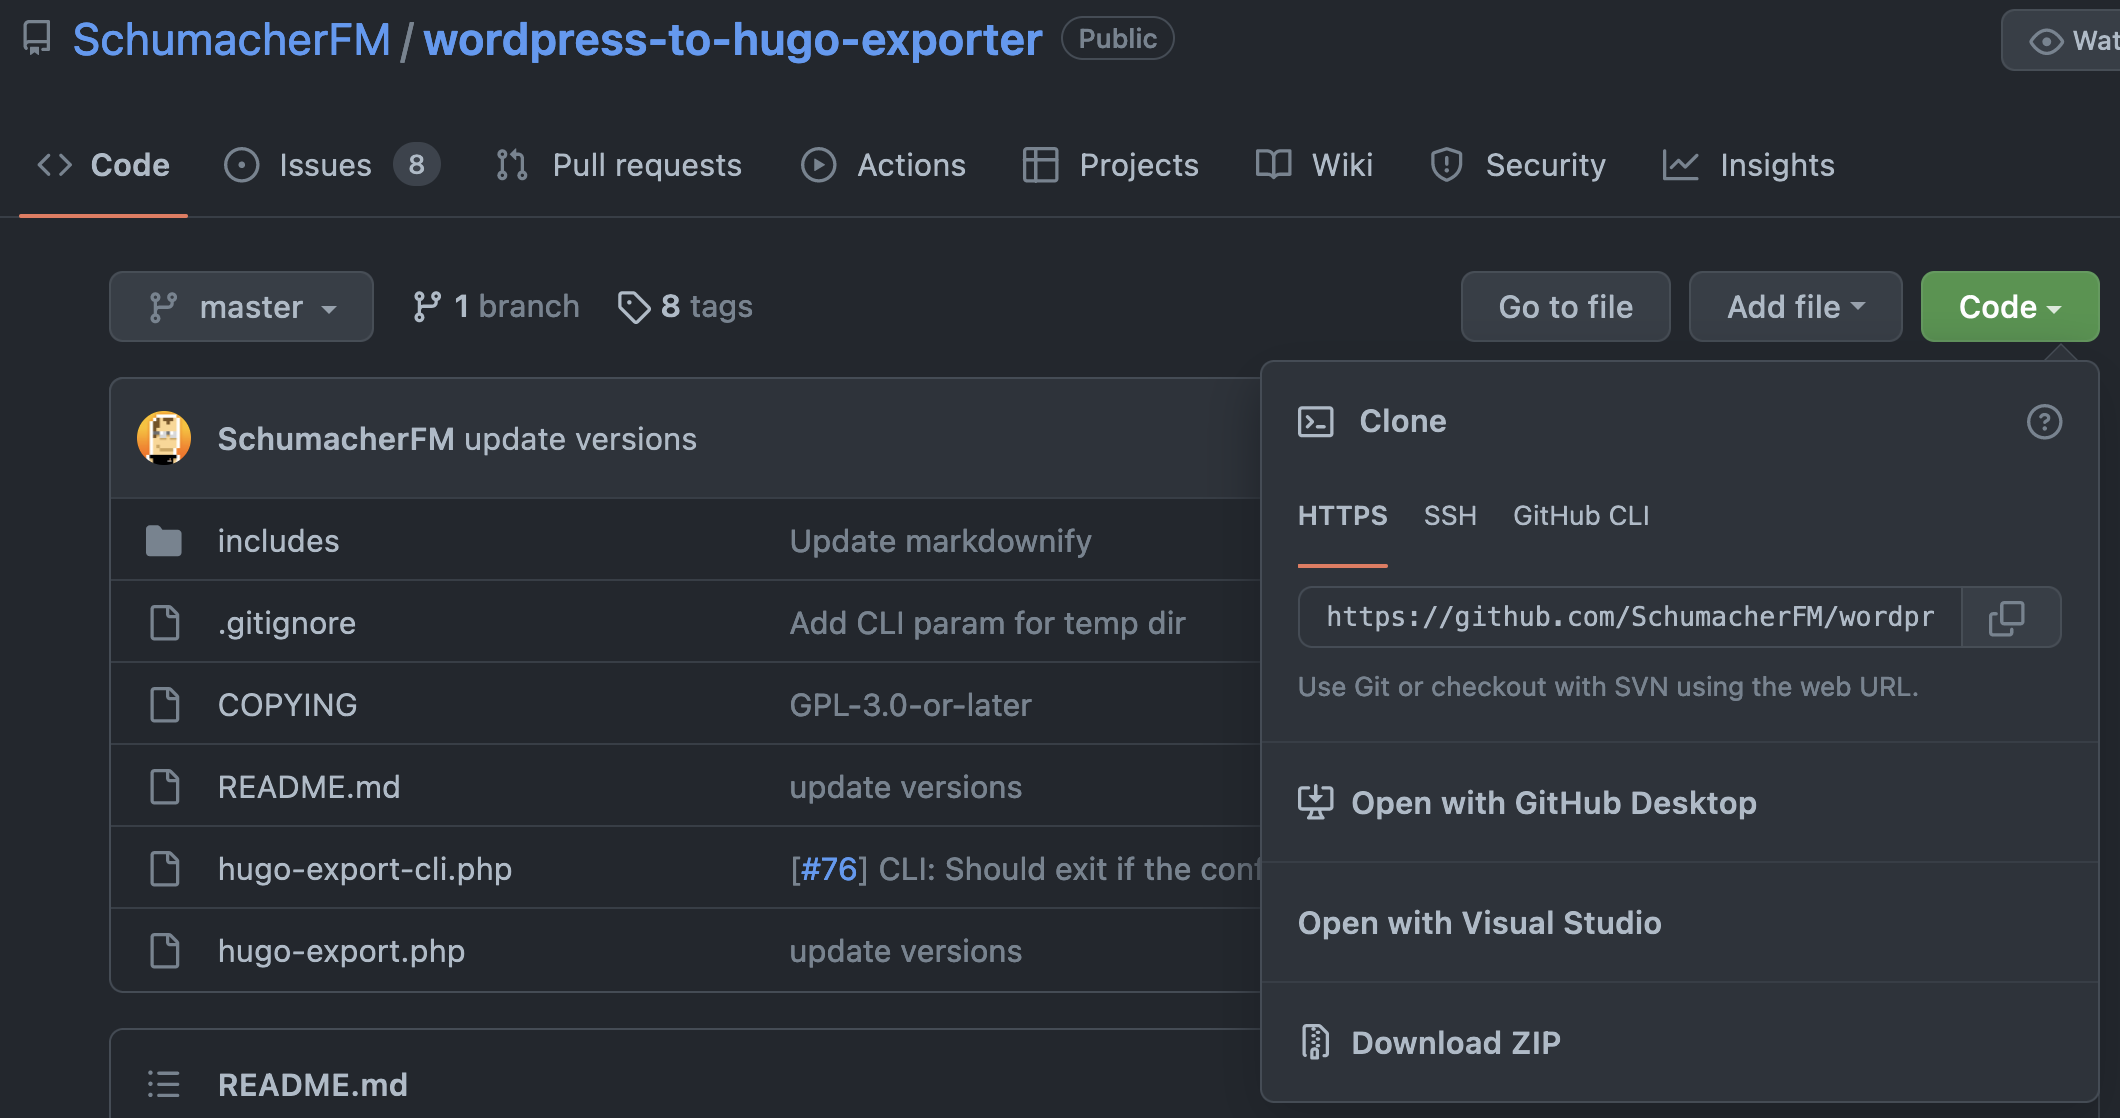The image size is (2120, 1118).
Task: Click the includes folder icon
Action: pos(164,541)
